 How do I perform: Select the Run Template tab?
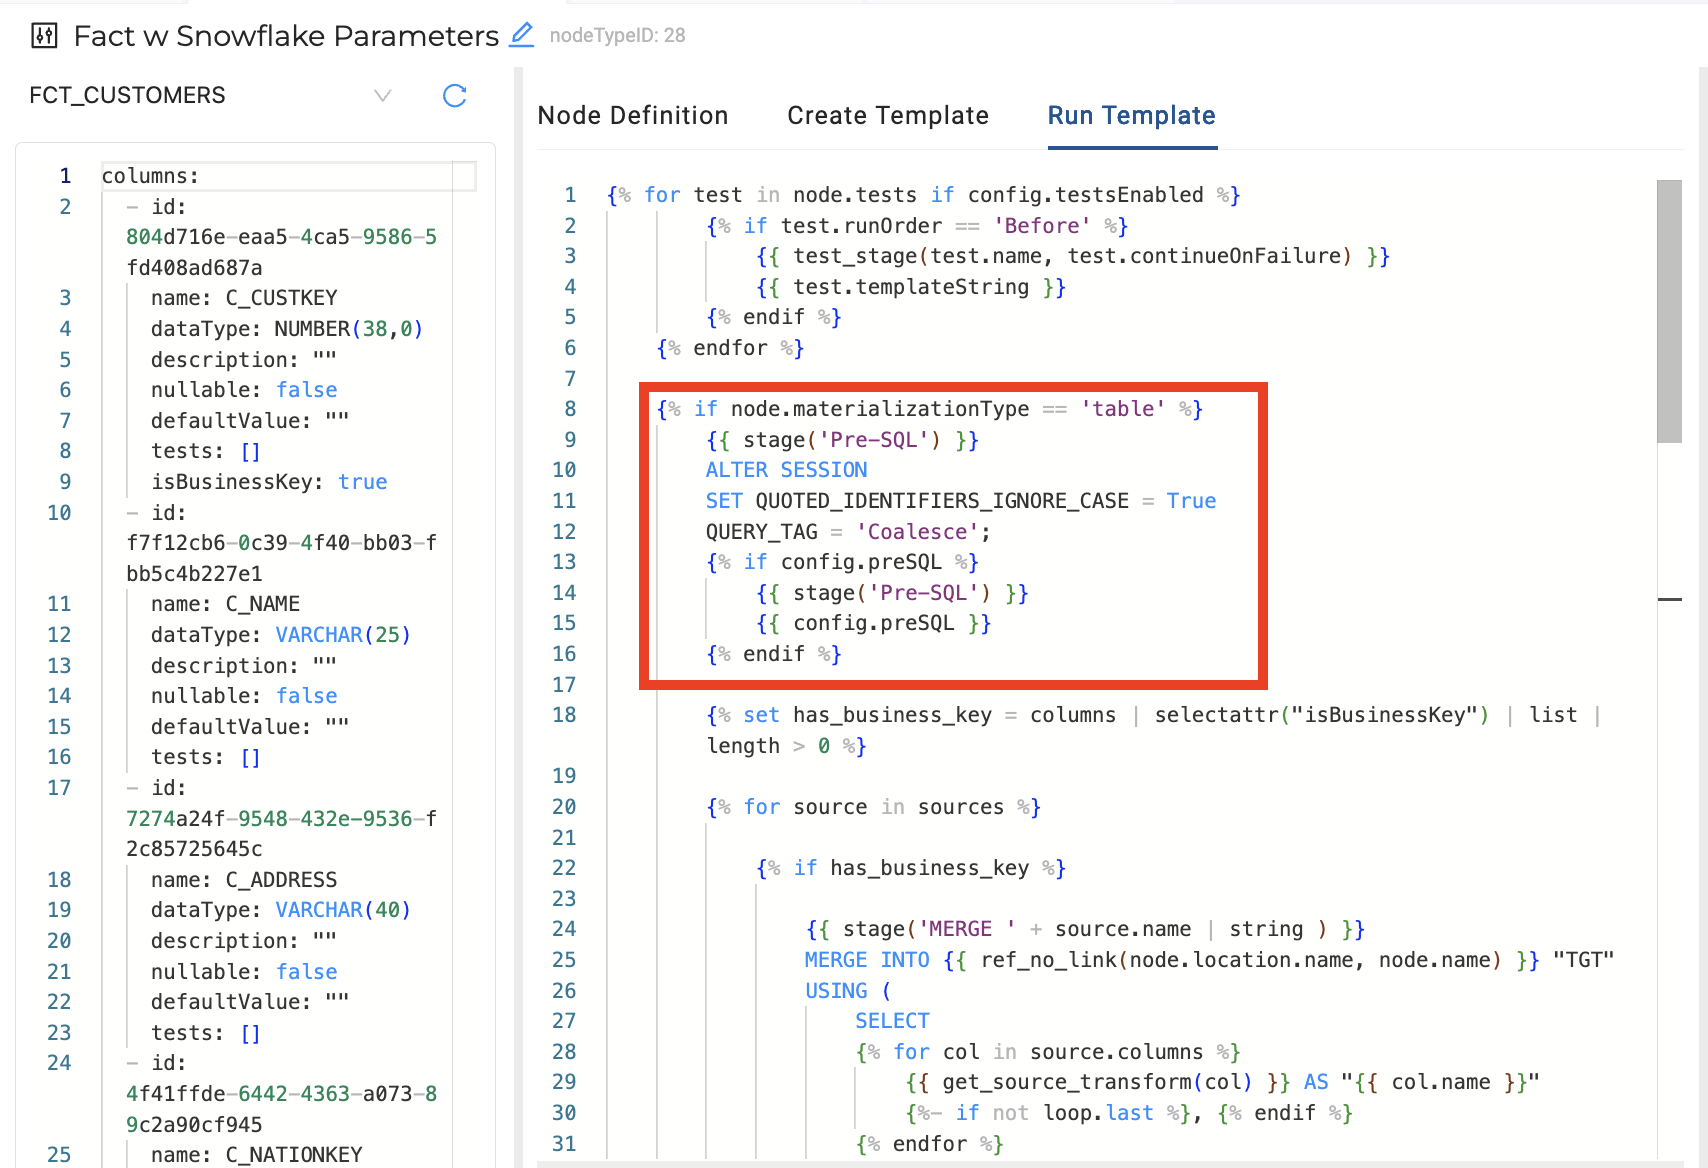click(1132, 116)
